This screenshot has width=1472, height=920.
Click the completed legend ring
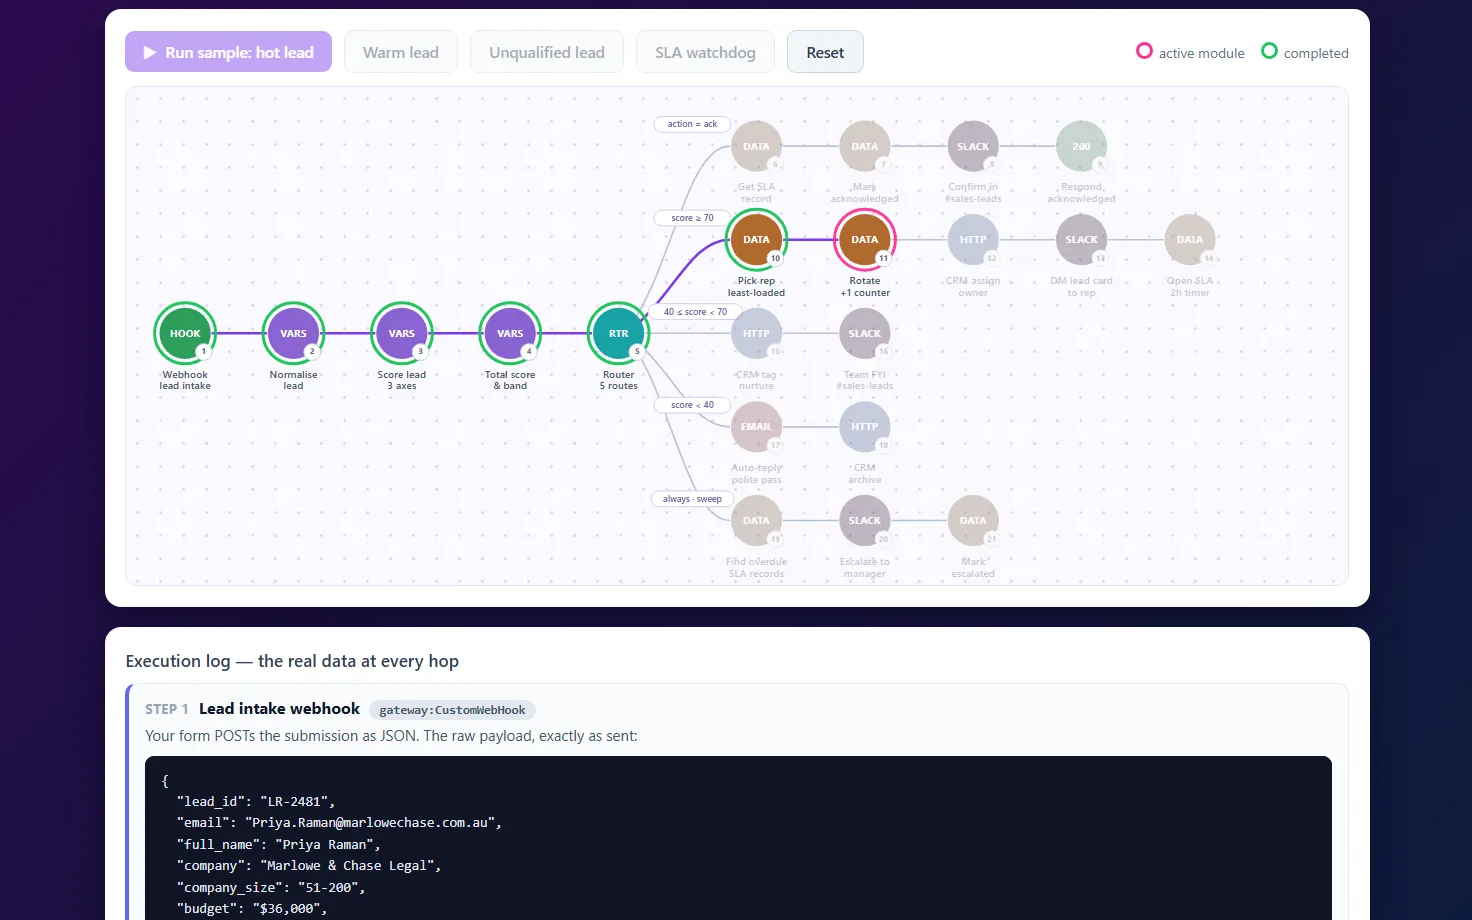tap(1269, 51)
